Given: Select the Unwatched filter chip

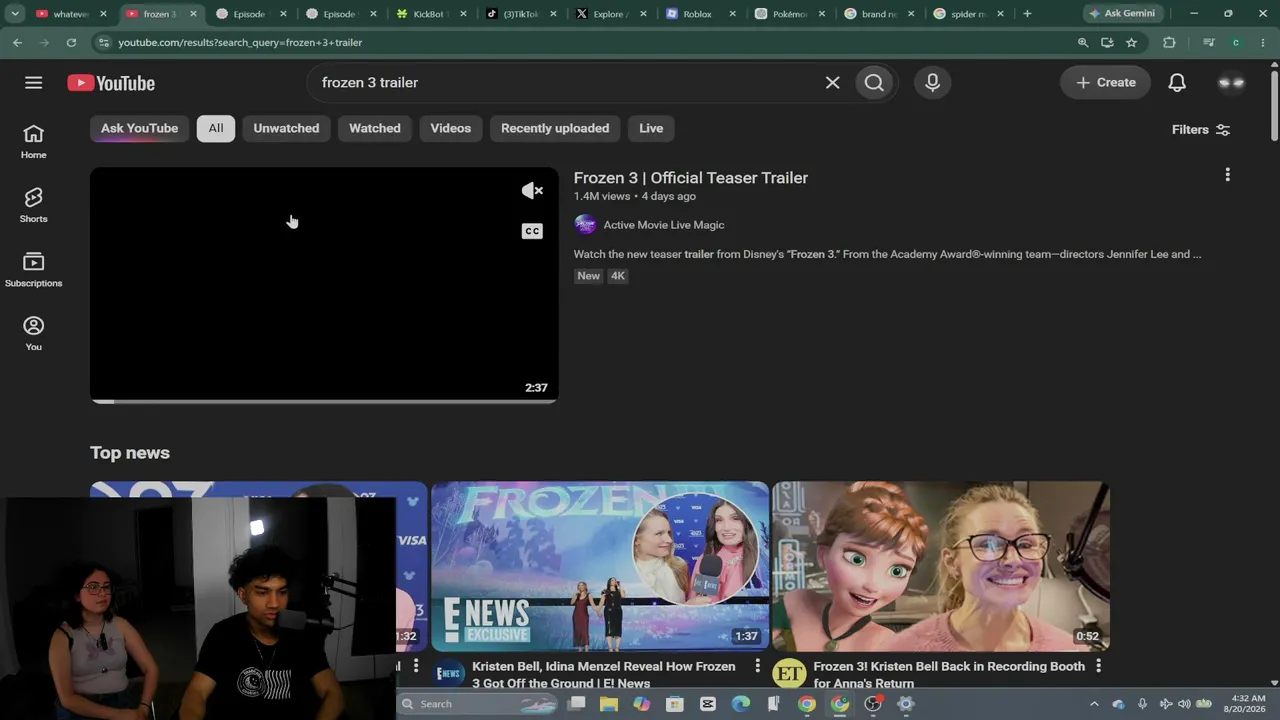Looking at the screenshot, I should pyautogui.click(x=286, y=128).
